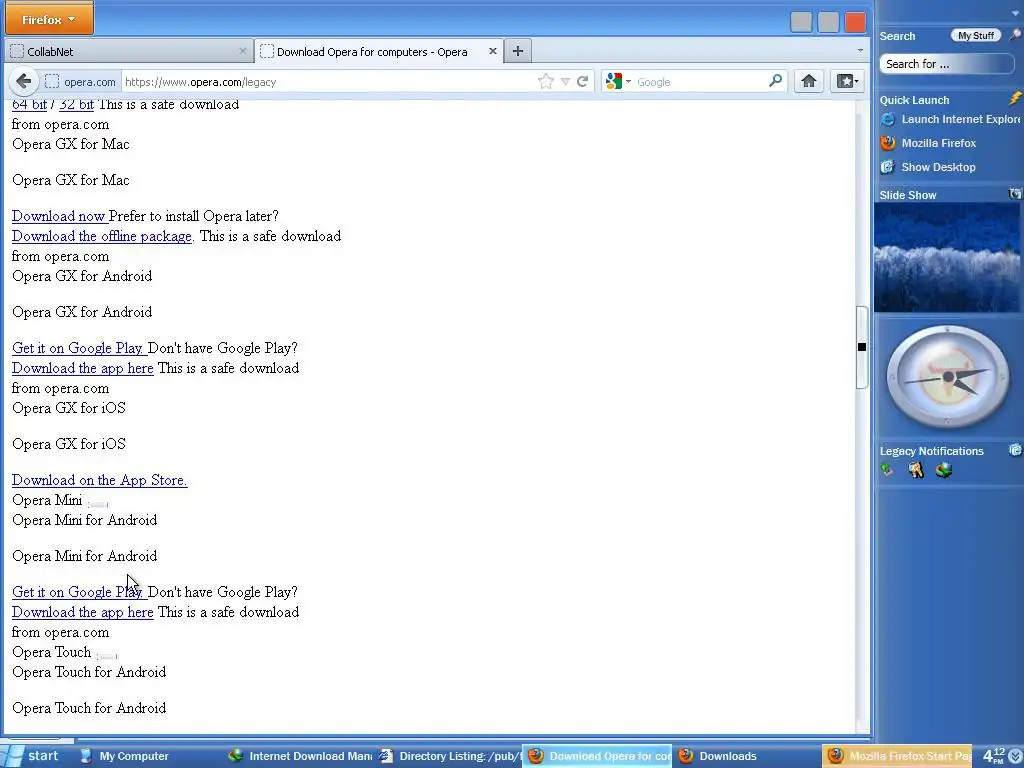Click the opera.com site identity box
This screenshot has height=768, width=1024.
pyautogui.click(x=81, y=82)
